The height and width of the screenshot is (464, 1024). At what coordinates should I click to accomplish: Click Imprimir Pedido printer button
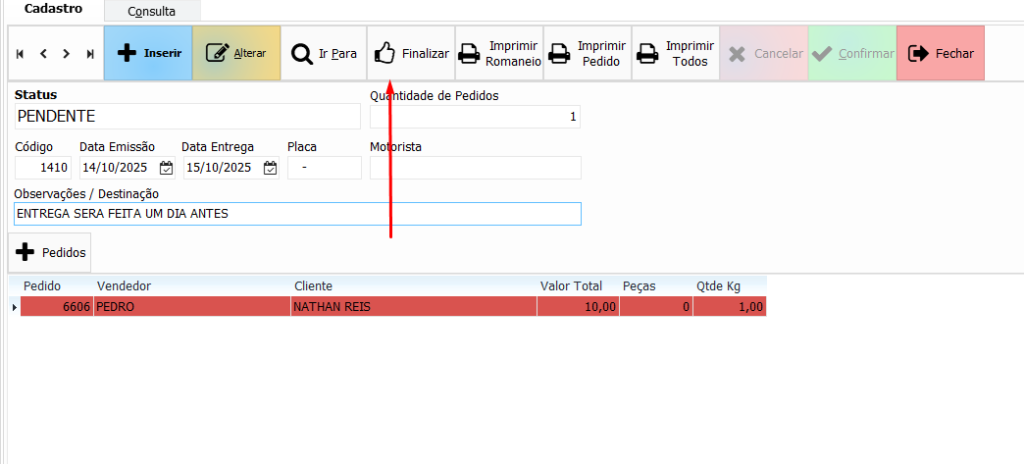tap(588, 54)
